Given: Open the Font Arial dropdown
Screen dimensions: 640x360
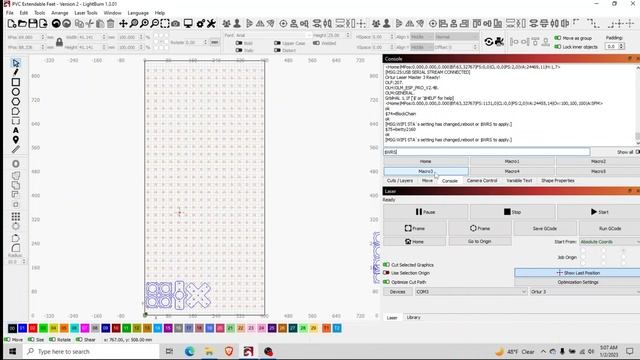Looking at the screenshot, I should 273,36.
